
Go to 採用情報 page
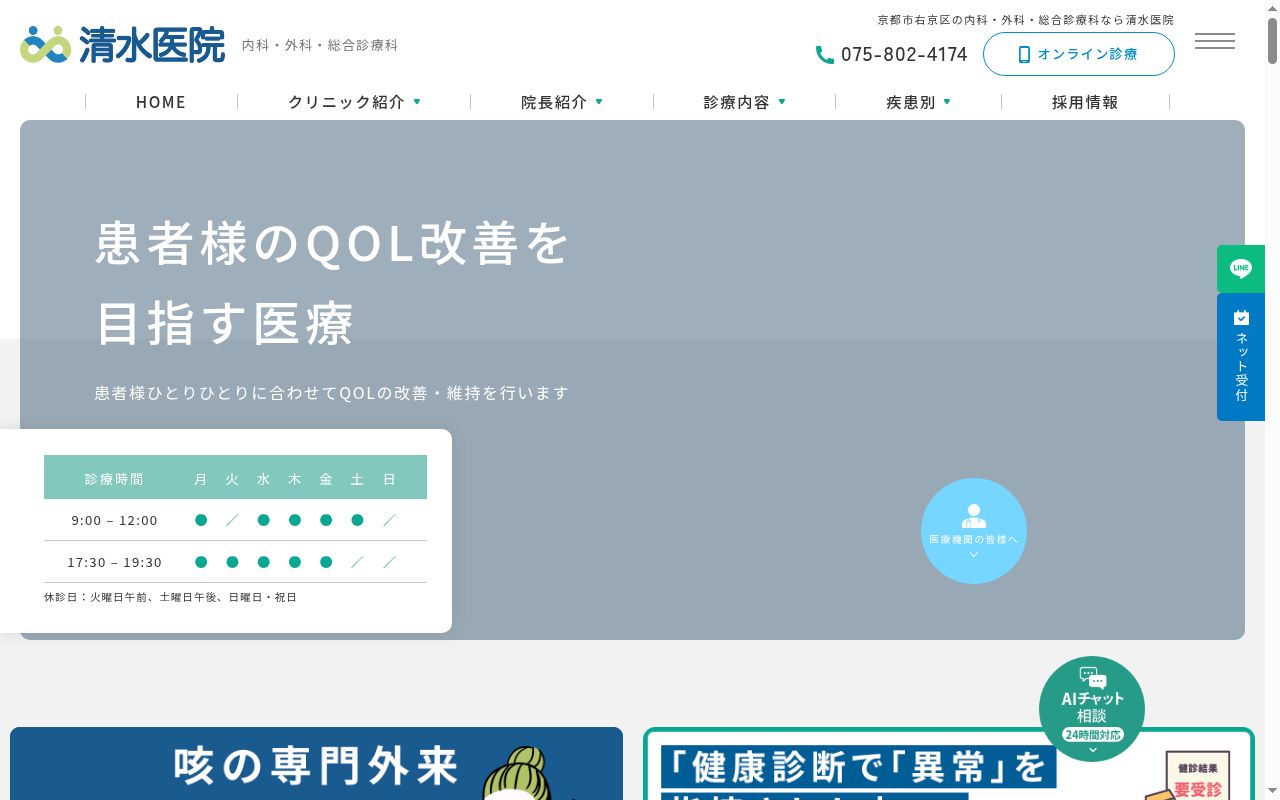pyautogui.click(x=1085, y=102)
